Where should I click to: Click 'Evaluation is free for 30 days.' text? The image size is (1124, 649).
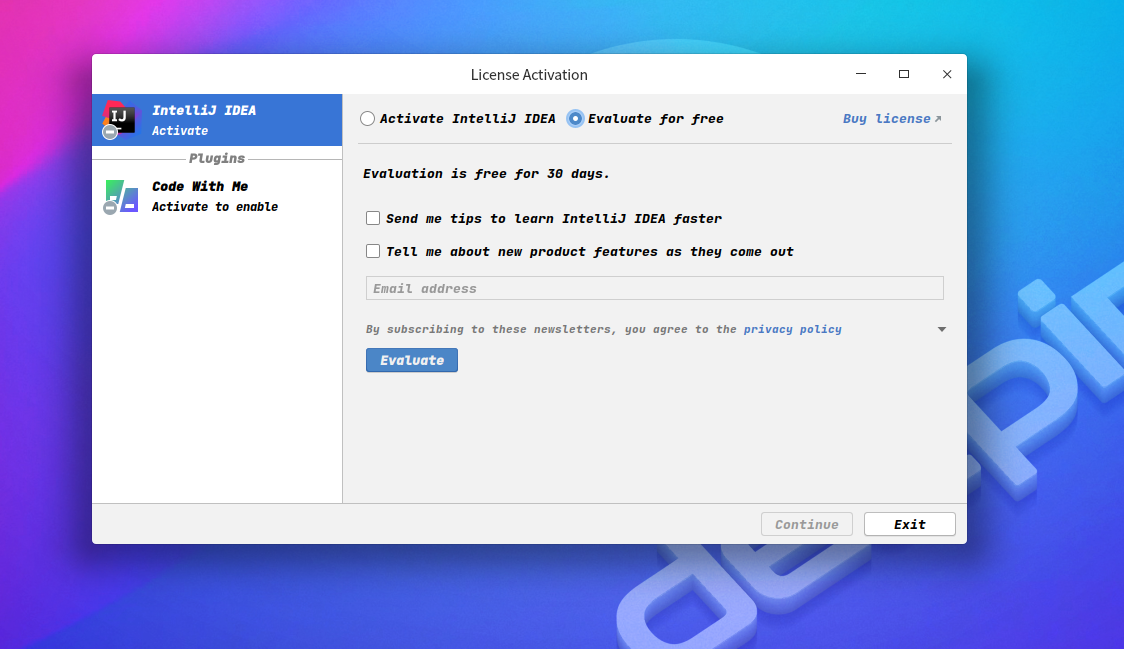486,174
